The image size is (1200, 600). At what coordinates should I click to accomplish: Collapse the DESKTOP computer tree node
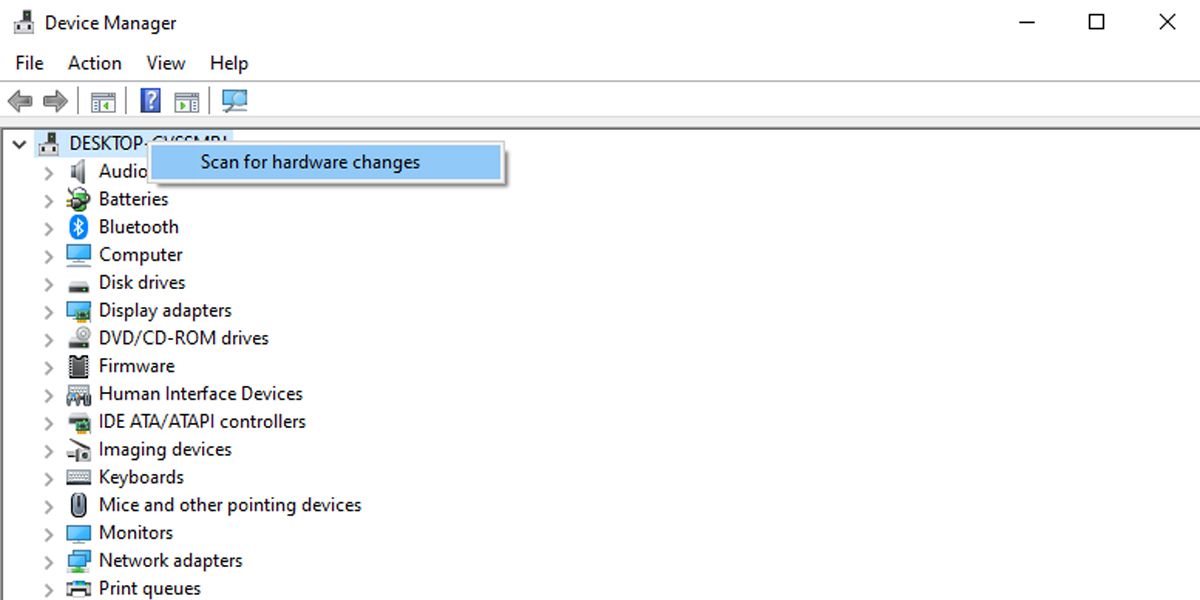tap(19, 143)
